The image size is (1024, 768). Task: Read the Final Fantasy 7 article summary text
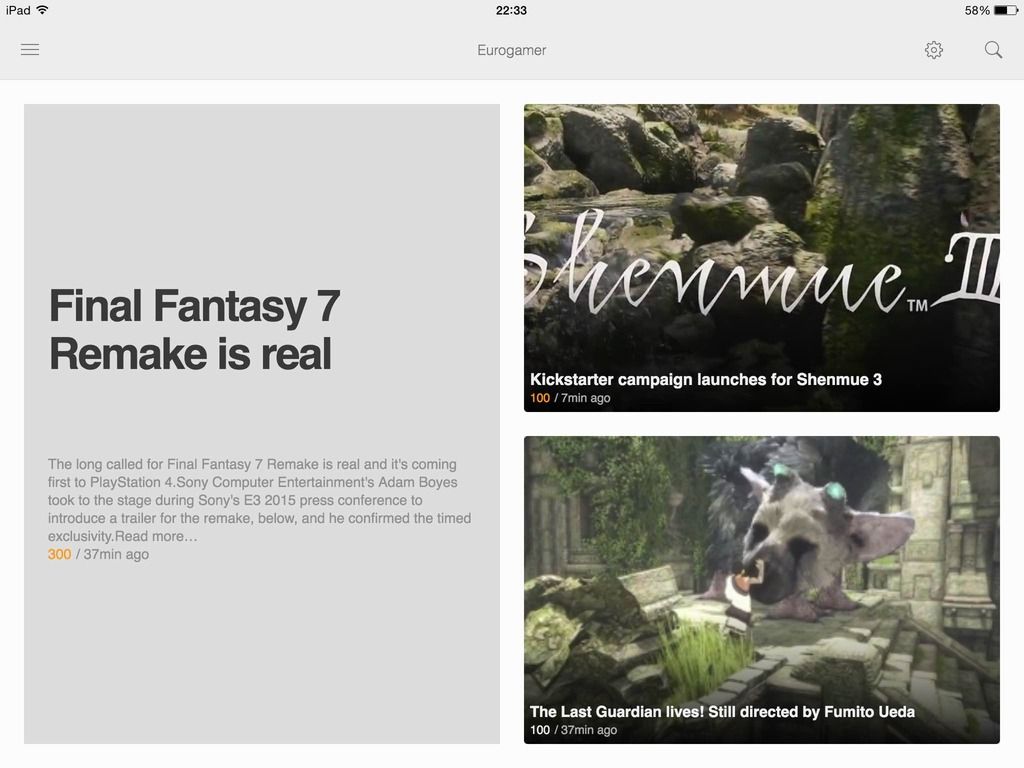click(259, 500)
